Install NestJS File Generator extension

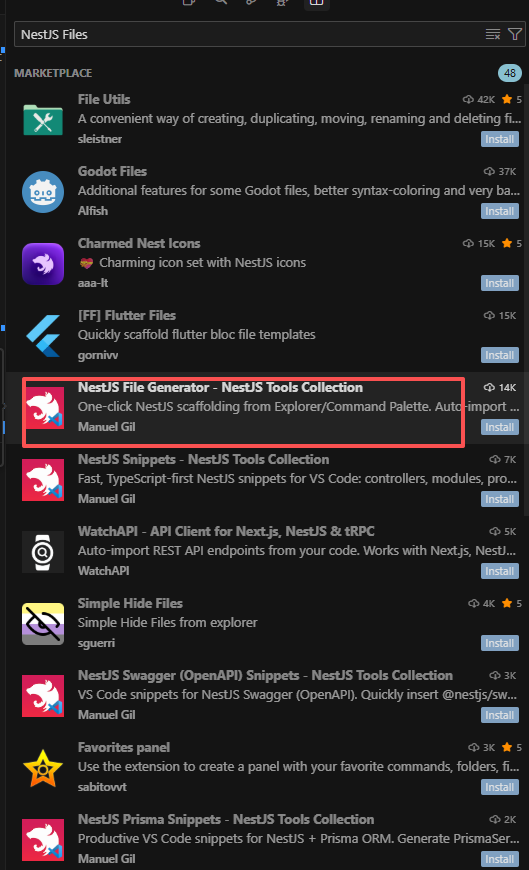500,427
